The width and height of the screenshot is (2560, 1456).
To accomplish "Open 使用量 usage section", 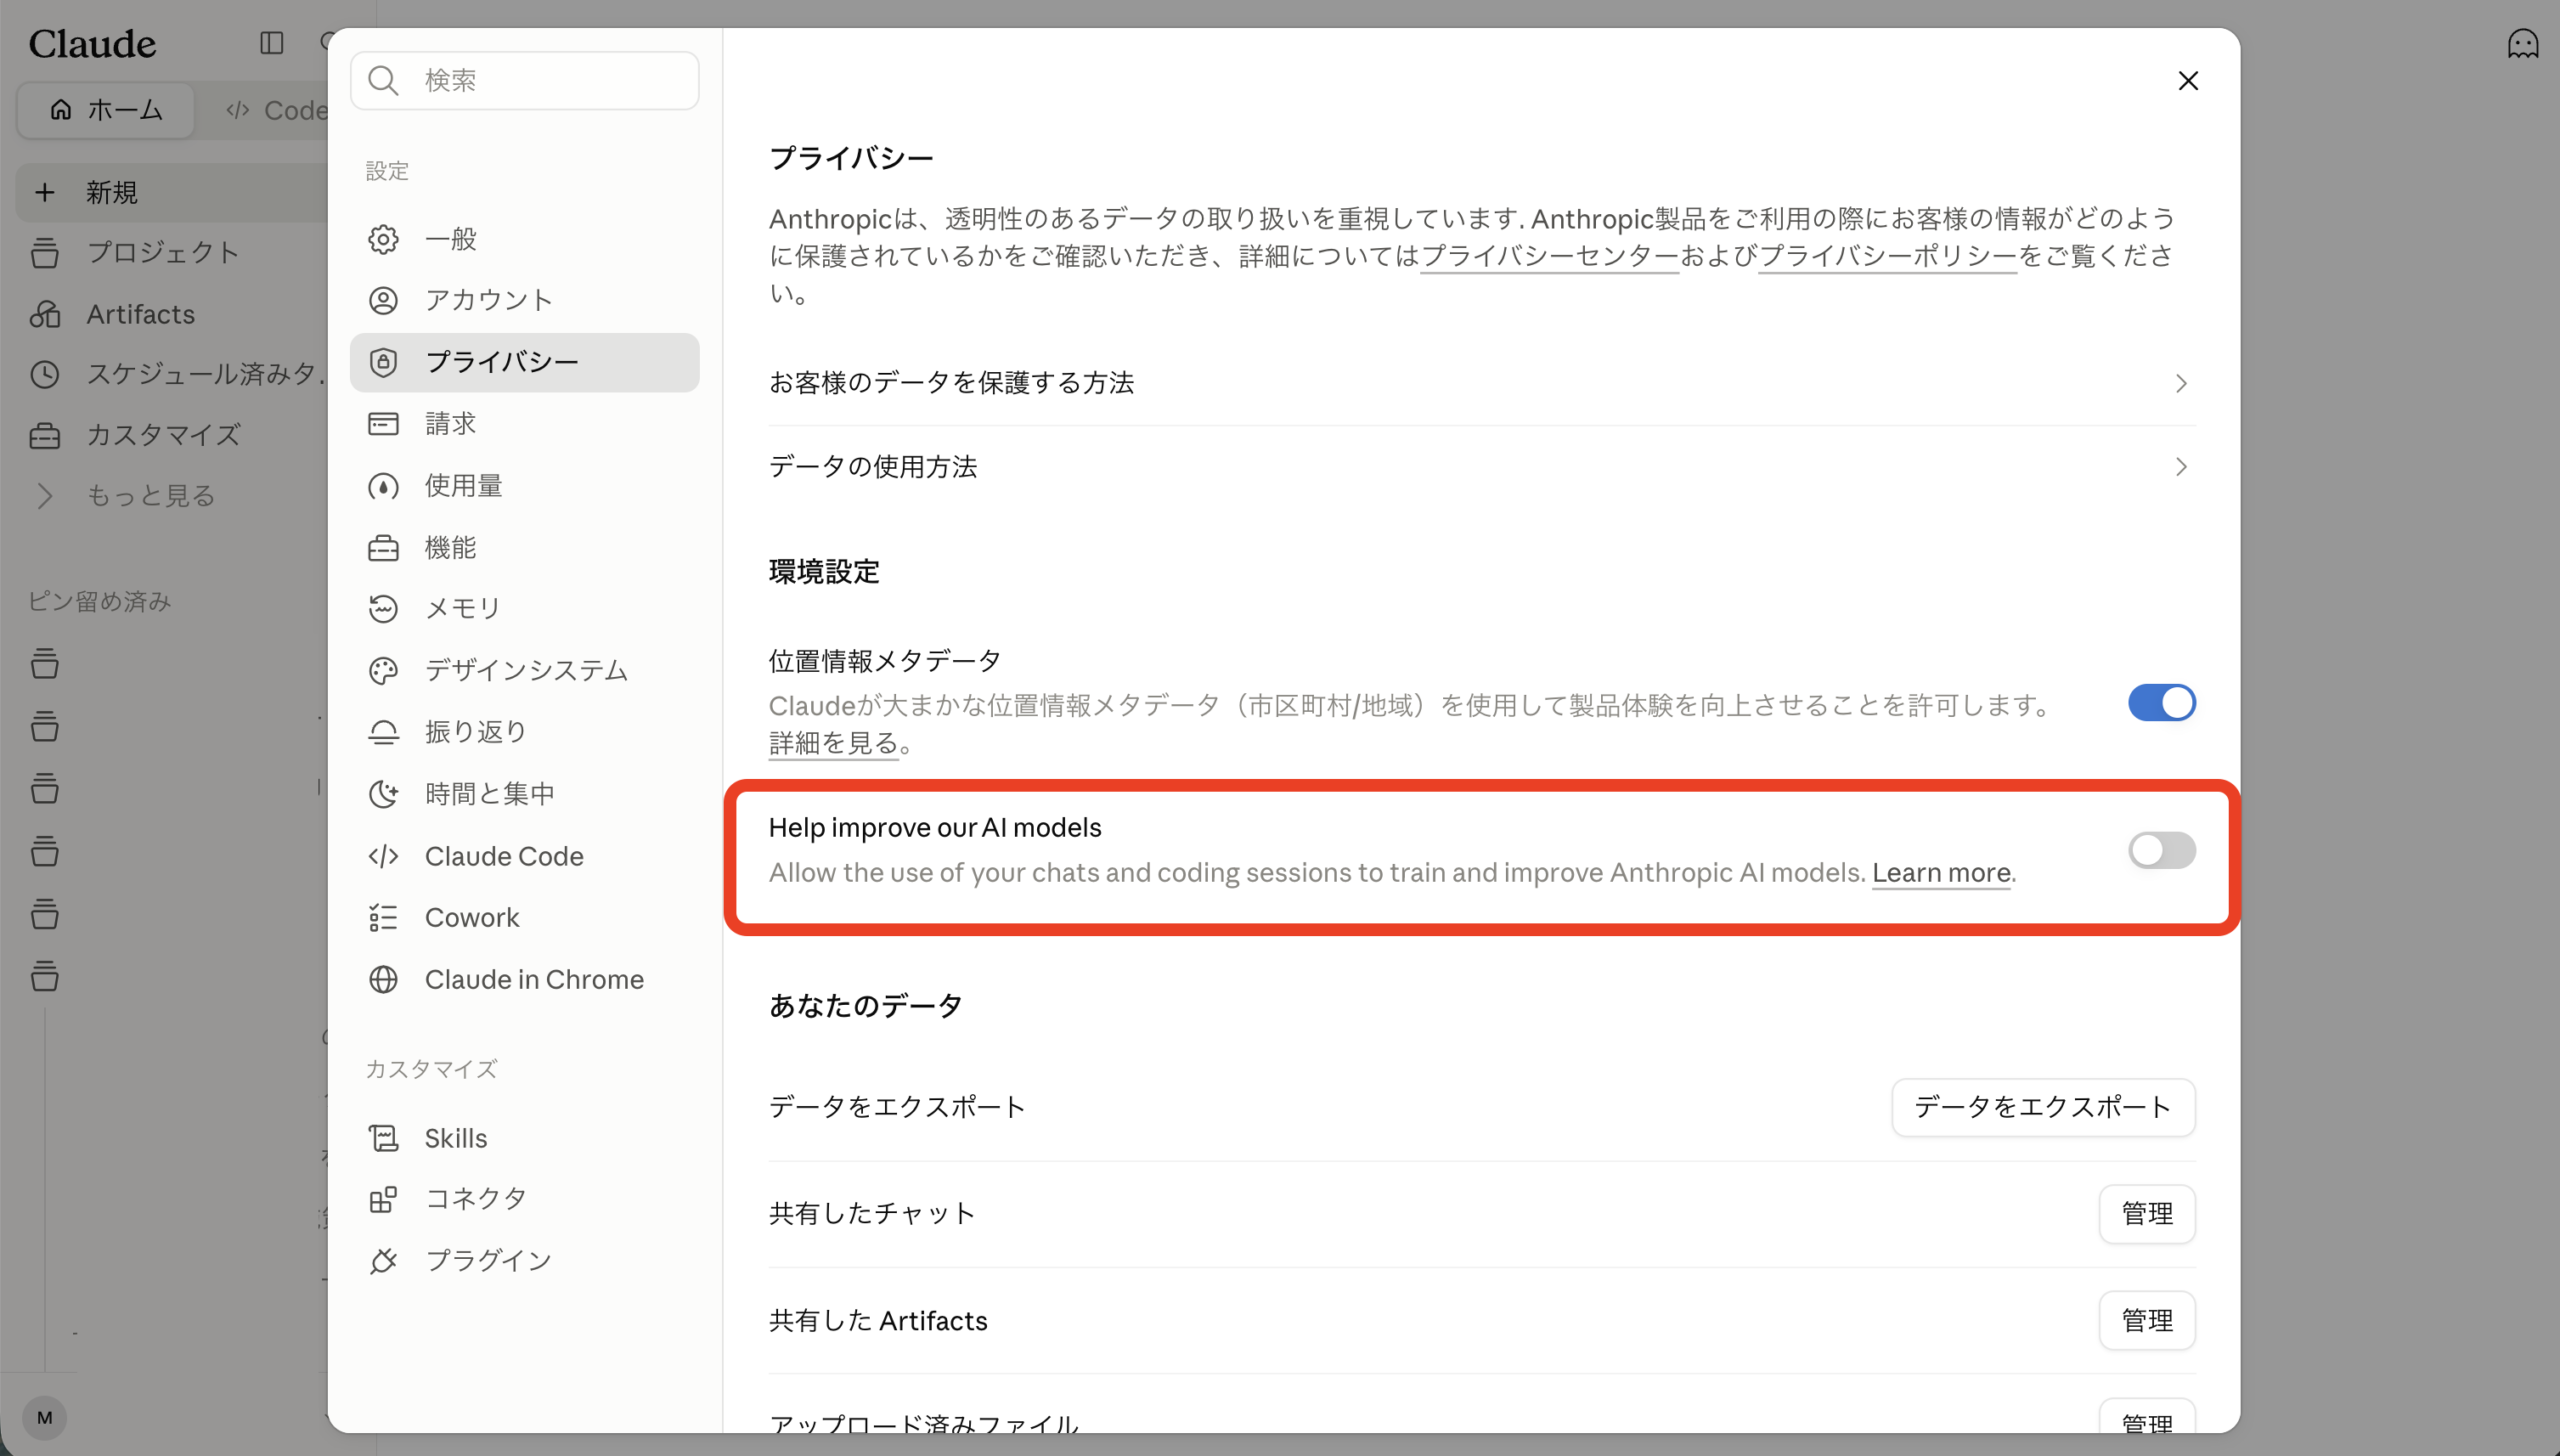I will tap(524, 486).
